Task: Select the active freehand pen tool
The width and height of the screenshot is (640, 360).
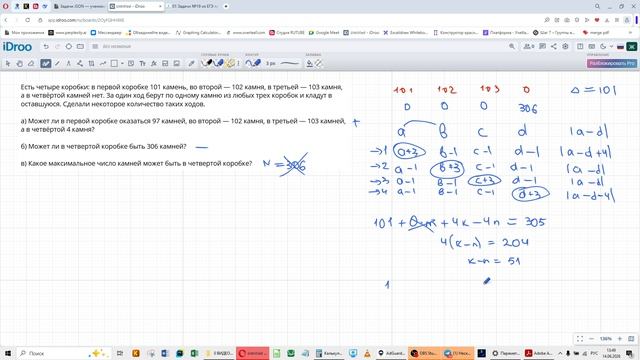Action: pyautogui.click(x=46, y=63)
